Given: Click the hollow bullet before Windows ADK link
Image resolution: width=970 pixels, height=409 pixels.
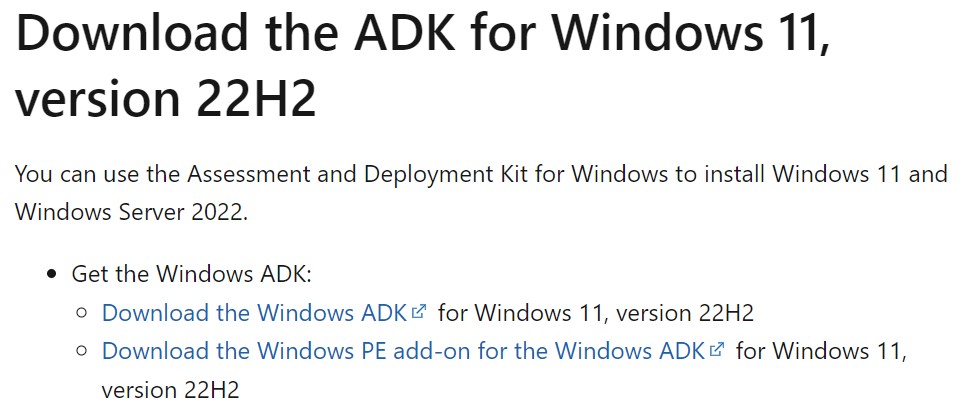Looking at the screenshot, I should (x=82, y=313).
